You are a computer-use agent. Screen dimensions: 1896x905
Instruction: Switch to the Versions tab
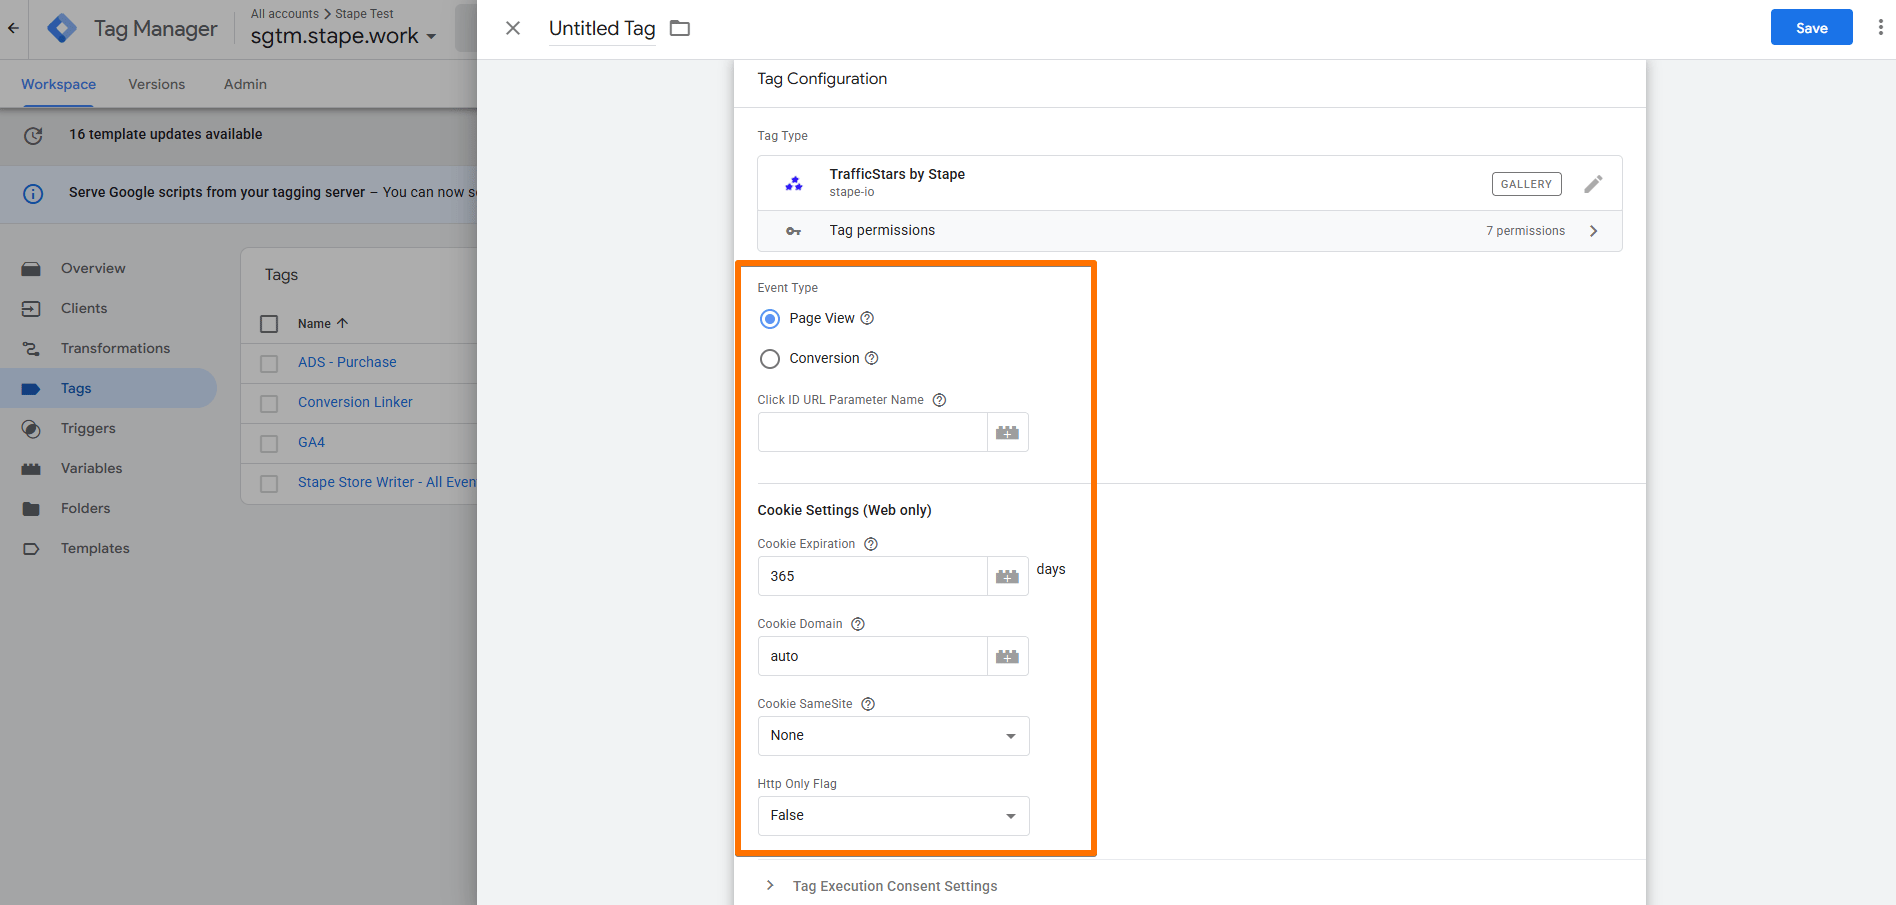[x=156, y=84]
